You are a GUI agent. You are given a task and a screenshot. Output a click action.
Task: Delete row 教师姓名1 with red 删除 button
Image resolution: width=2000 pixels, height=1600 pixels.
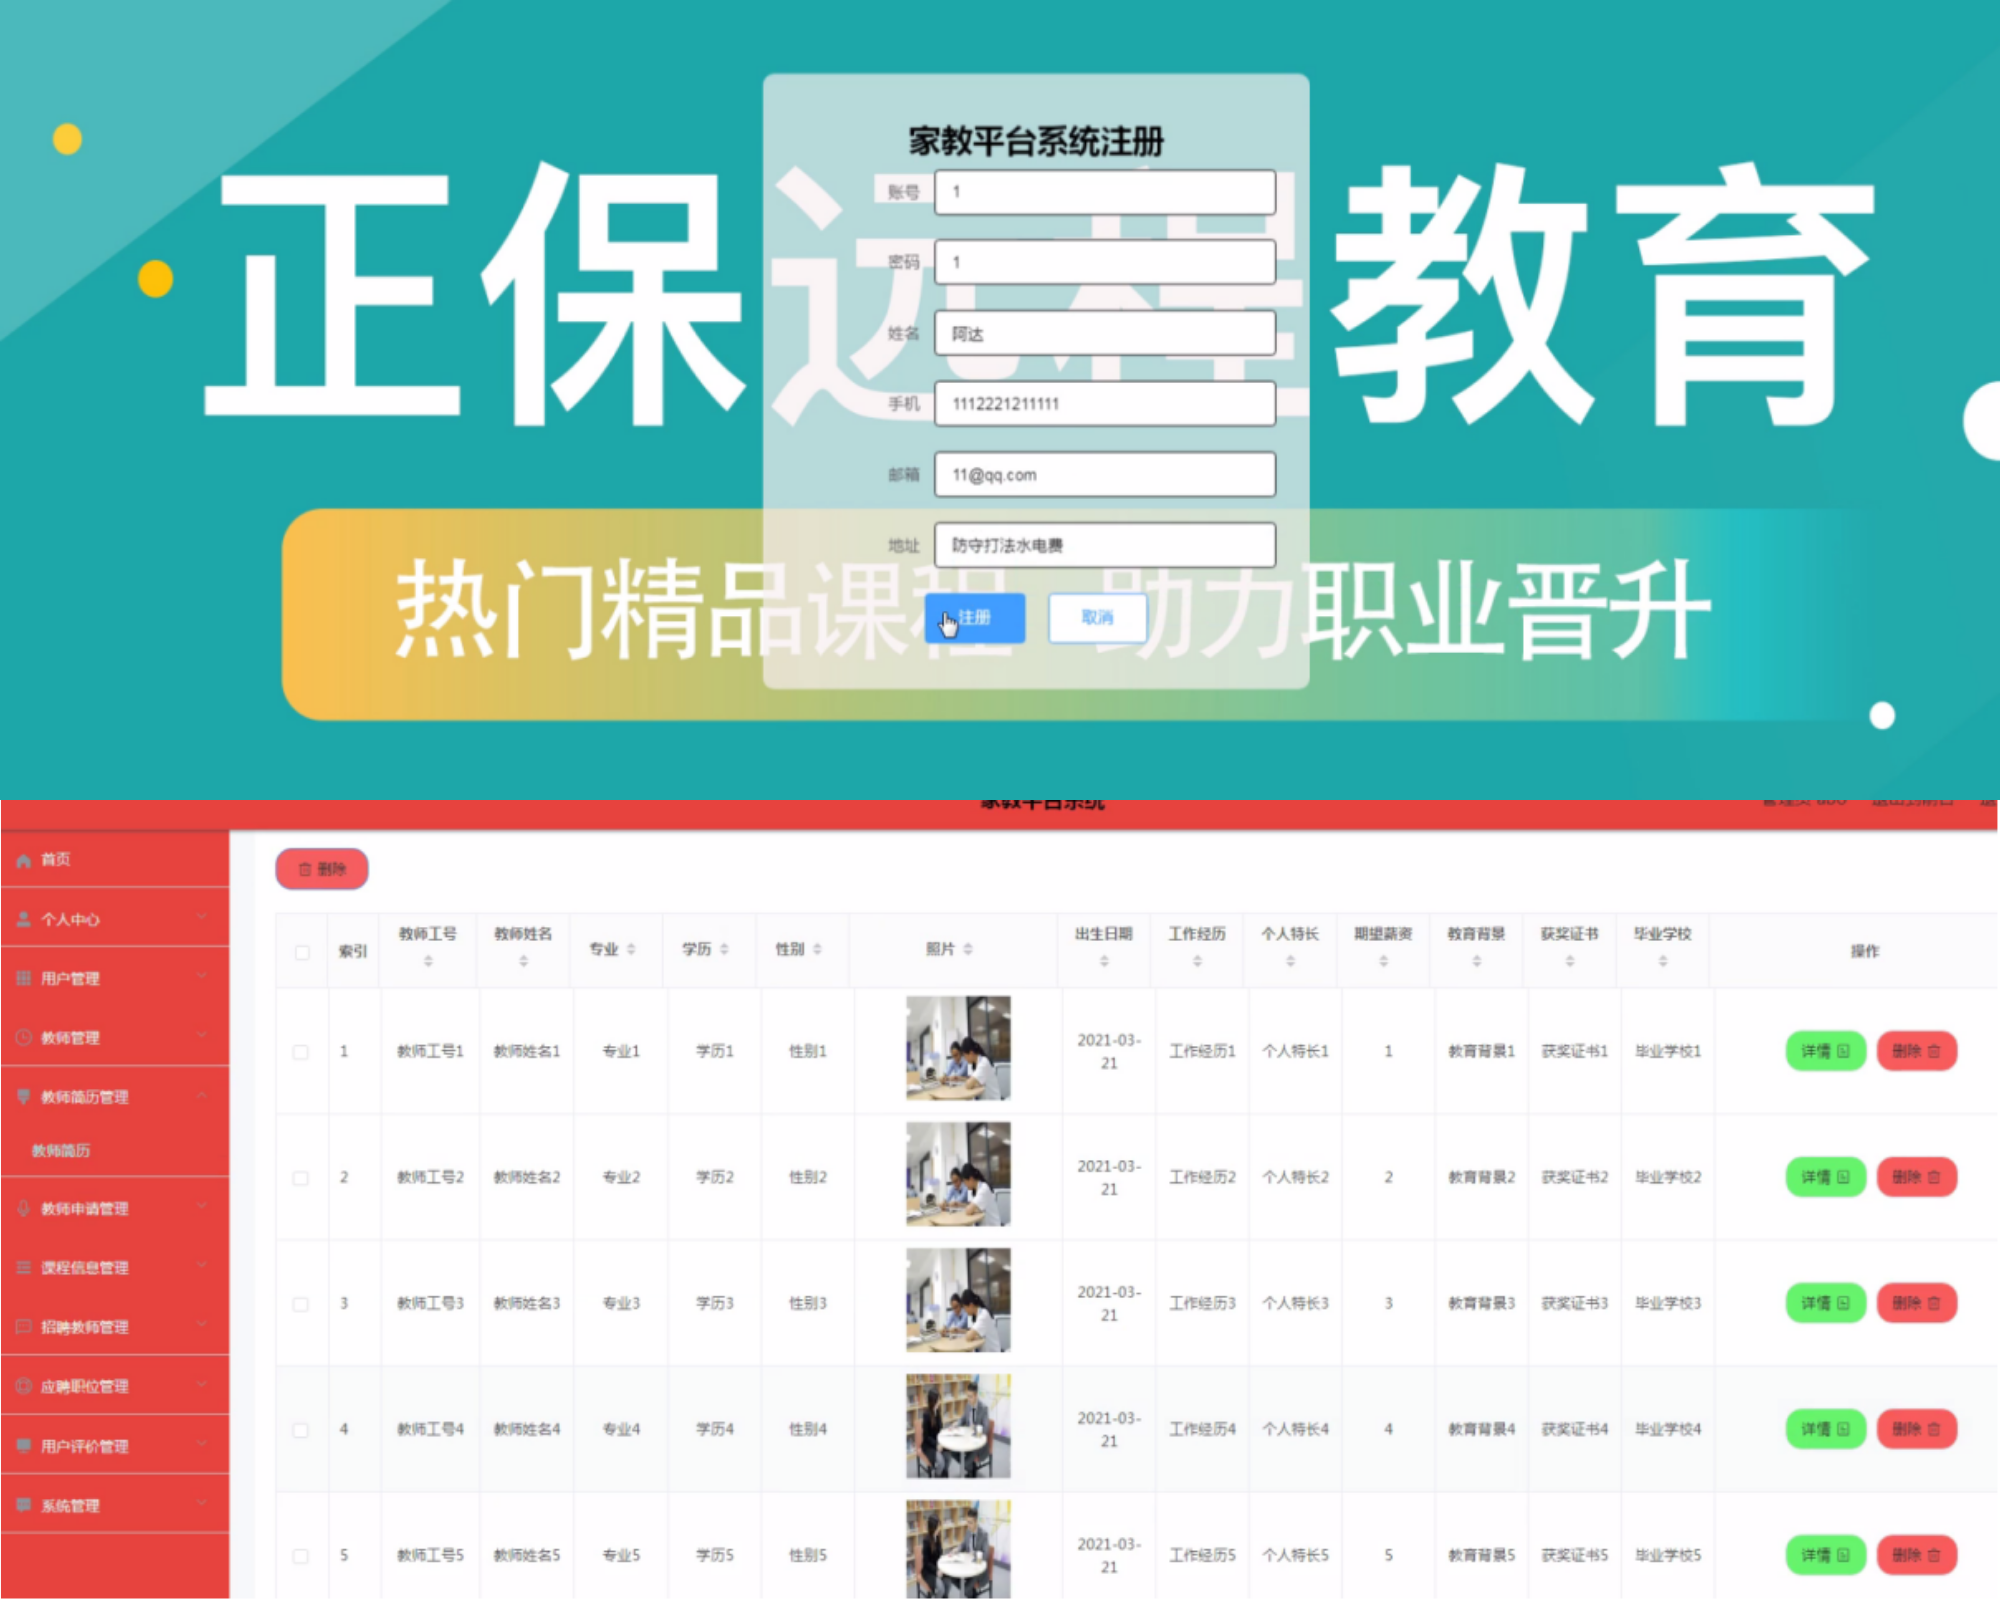tap(1917, 1051)
